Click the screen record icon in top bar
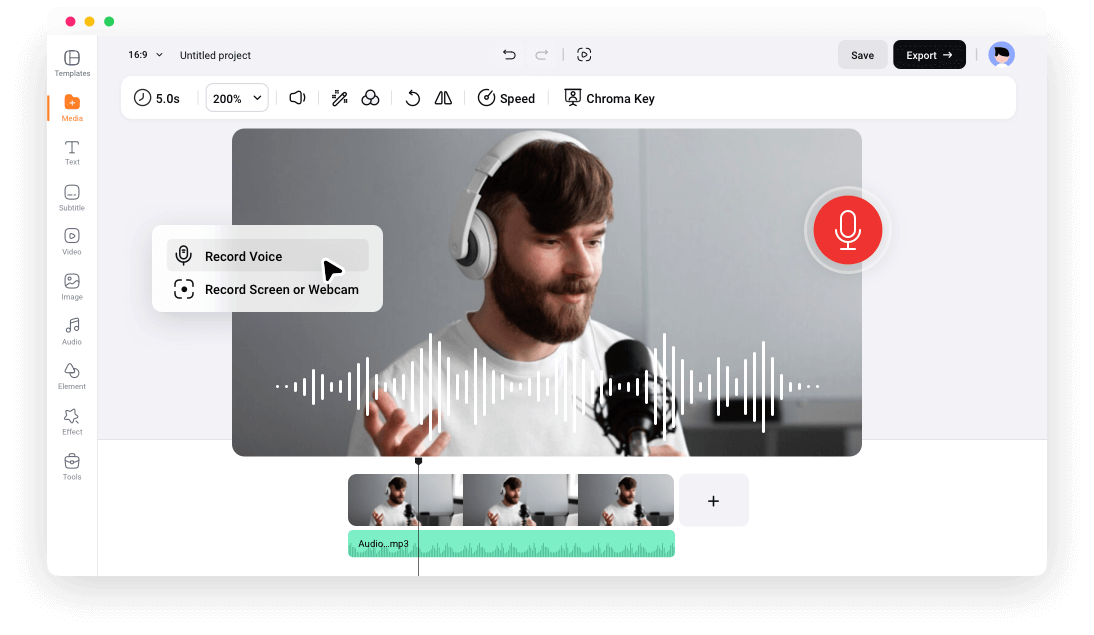Viewport: 1094px width, 635px height. pos(584,54)
